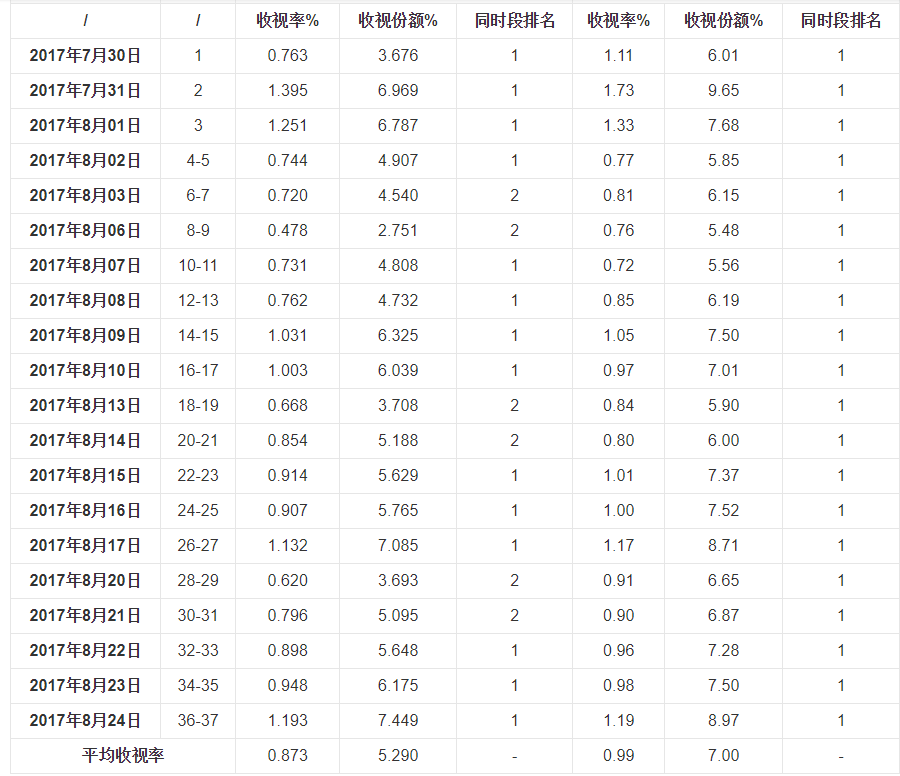The height and width of the screenshot is (776, 900).
Task: Select episode range 28-29
Action: point(198,581)
